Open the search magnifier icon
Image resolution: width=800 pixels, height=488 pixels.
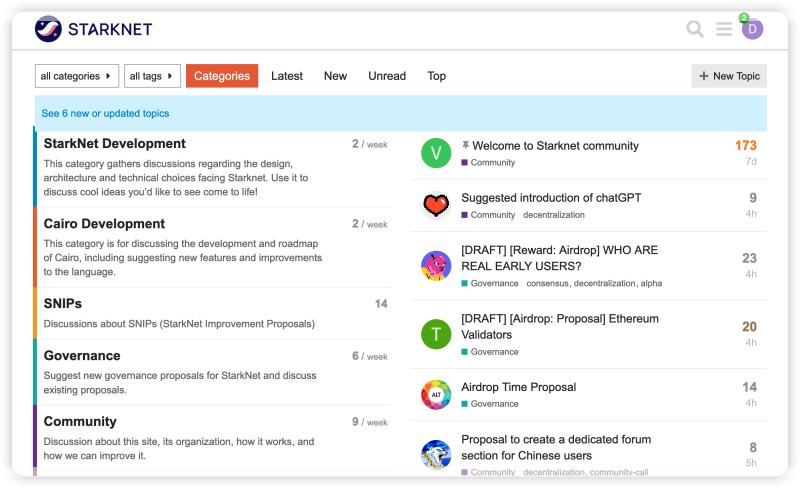[695, 29]
